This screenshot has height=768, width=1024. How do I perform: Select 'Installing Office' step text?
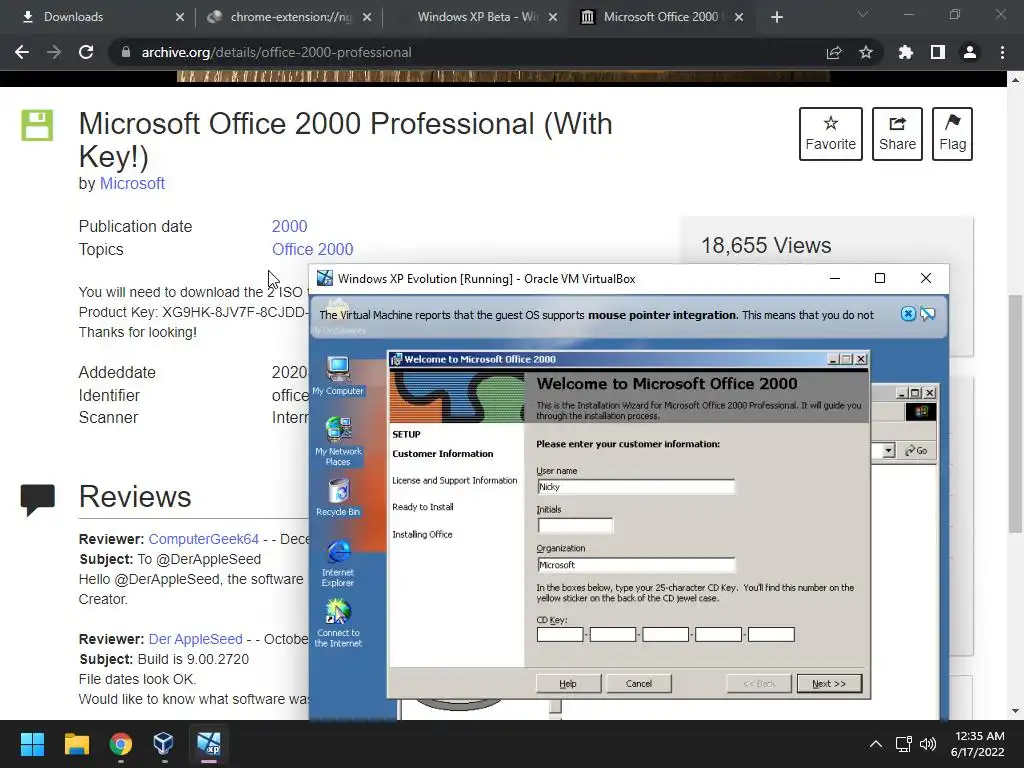coord(422,534)
